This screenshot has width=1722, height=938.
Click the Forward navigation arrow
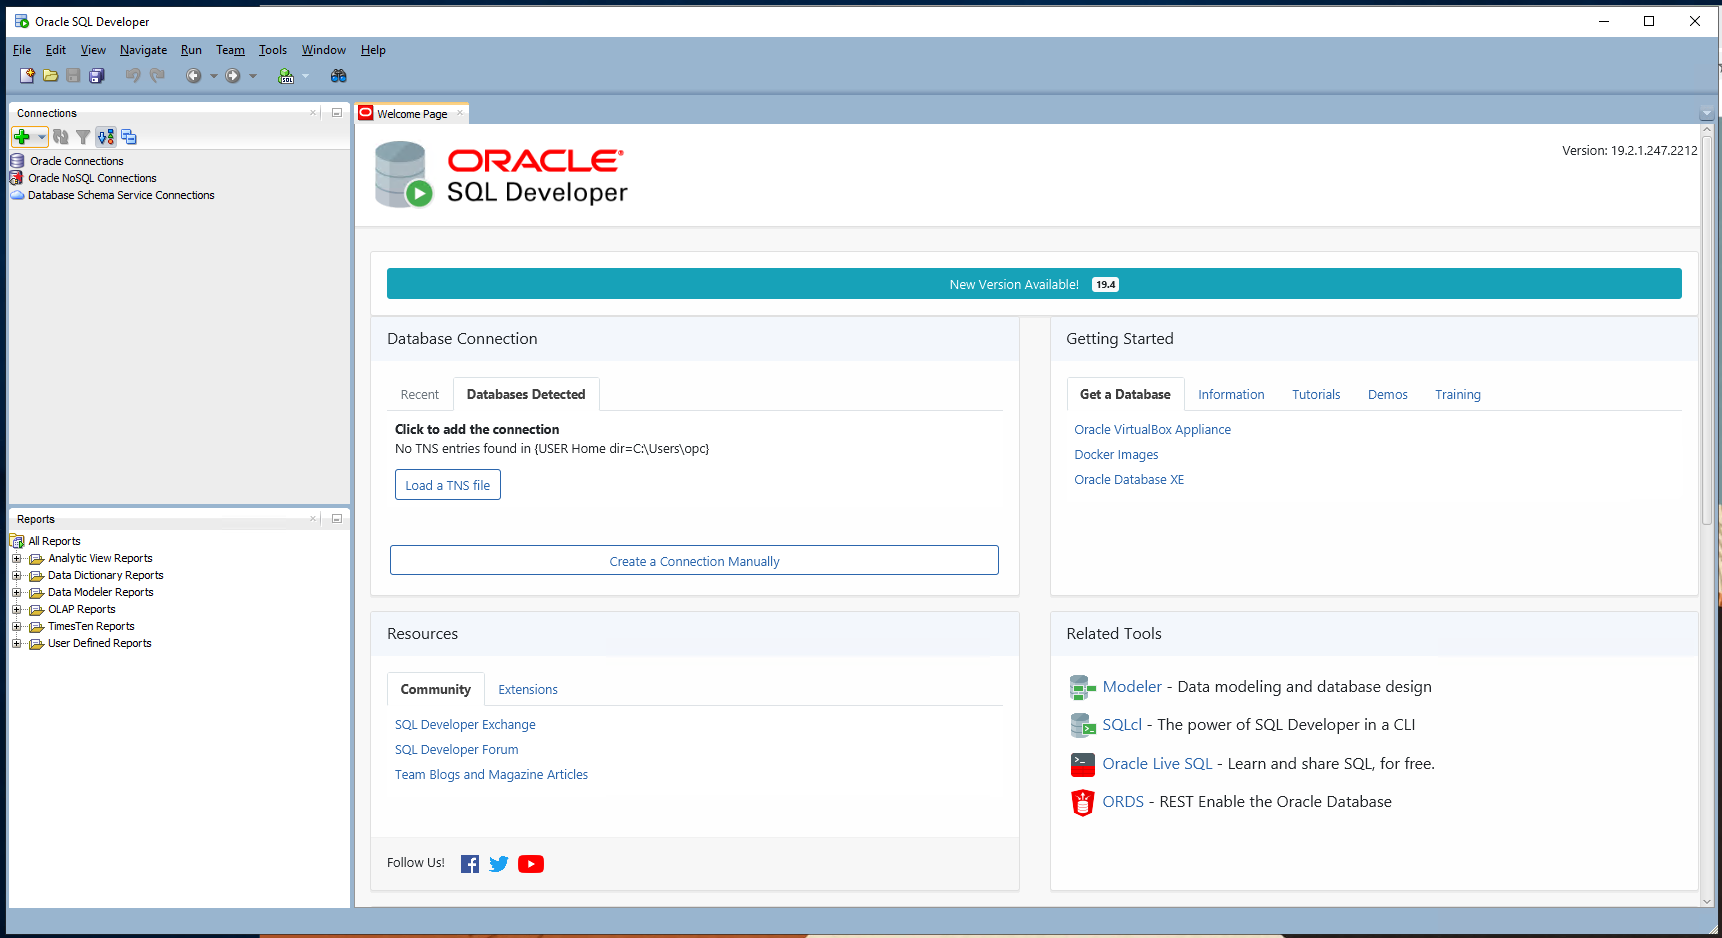click(x=233, y=76)
